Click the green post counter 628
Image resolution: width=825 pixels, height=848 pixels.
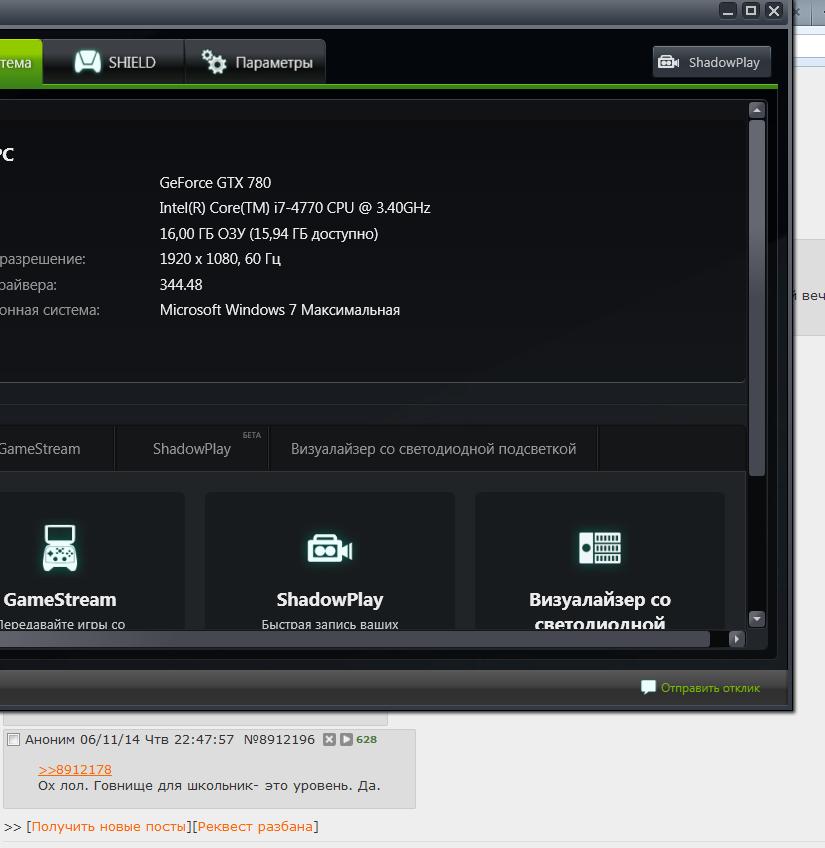pos(366,739)
